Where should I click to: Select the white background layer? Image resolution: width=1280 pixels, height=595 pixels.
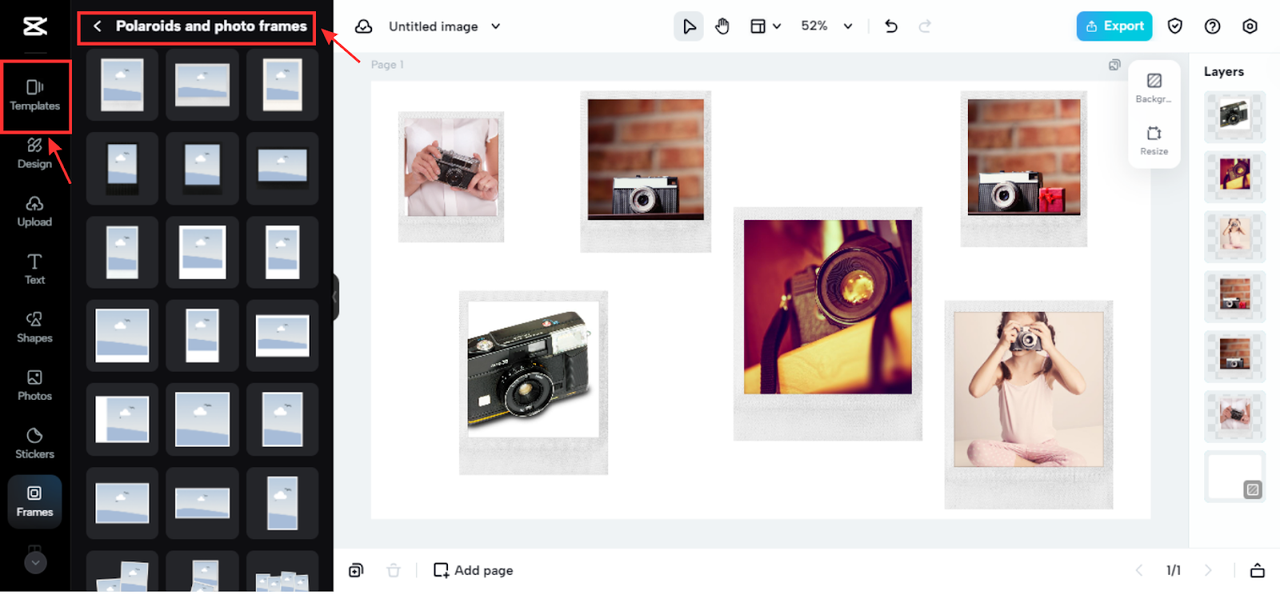(1235, 476)
